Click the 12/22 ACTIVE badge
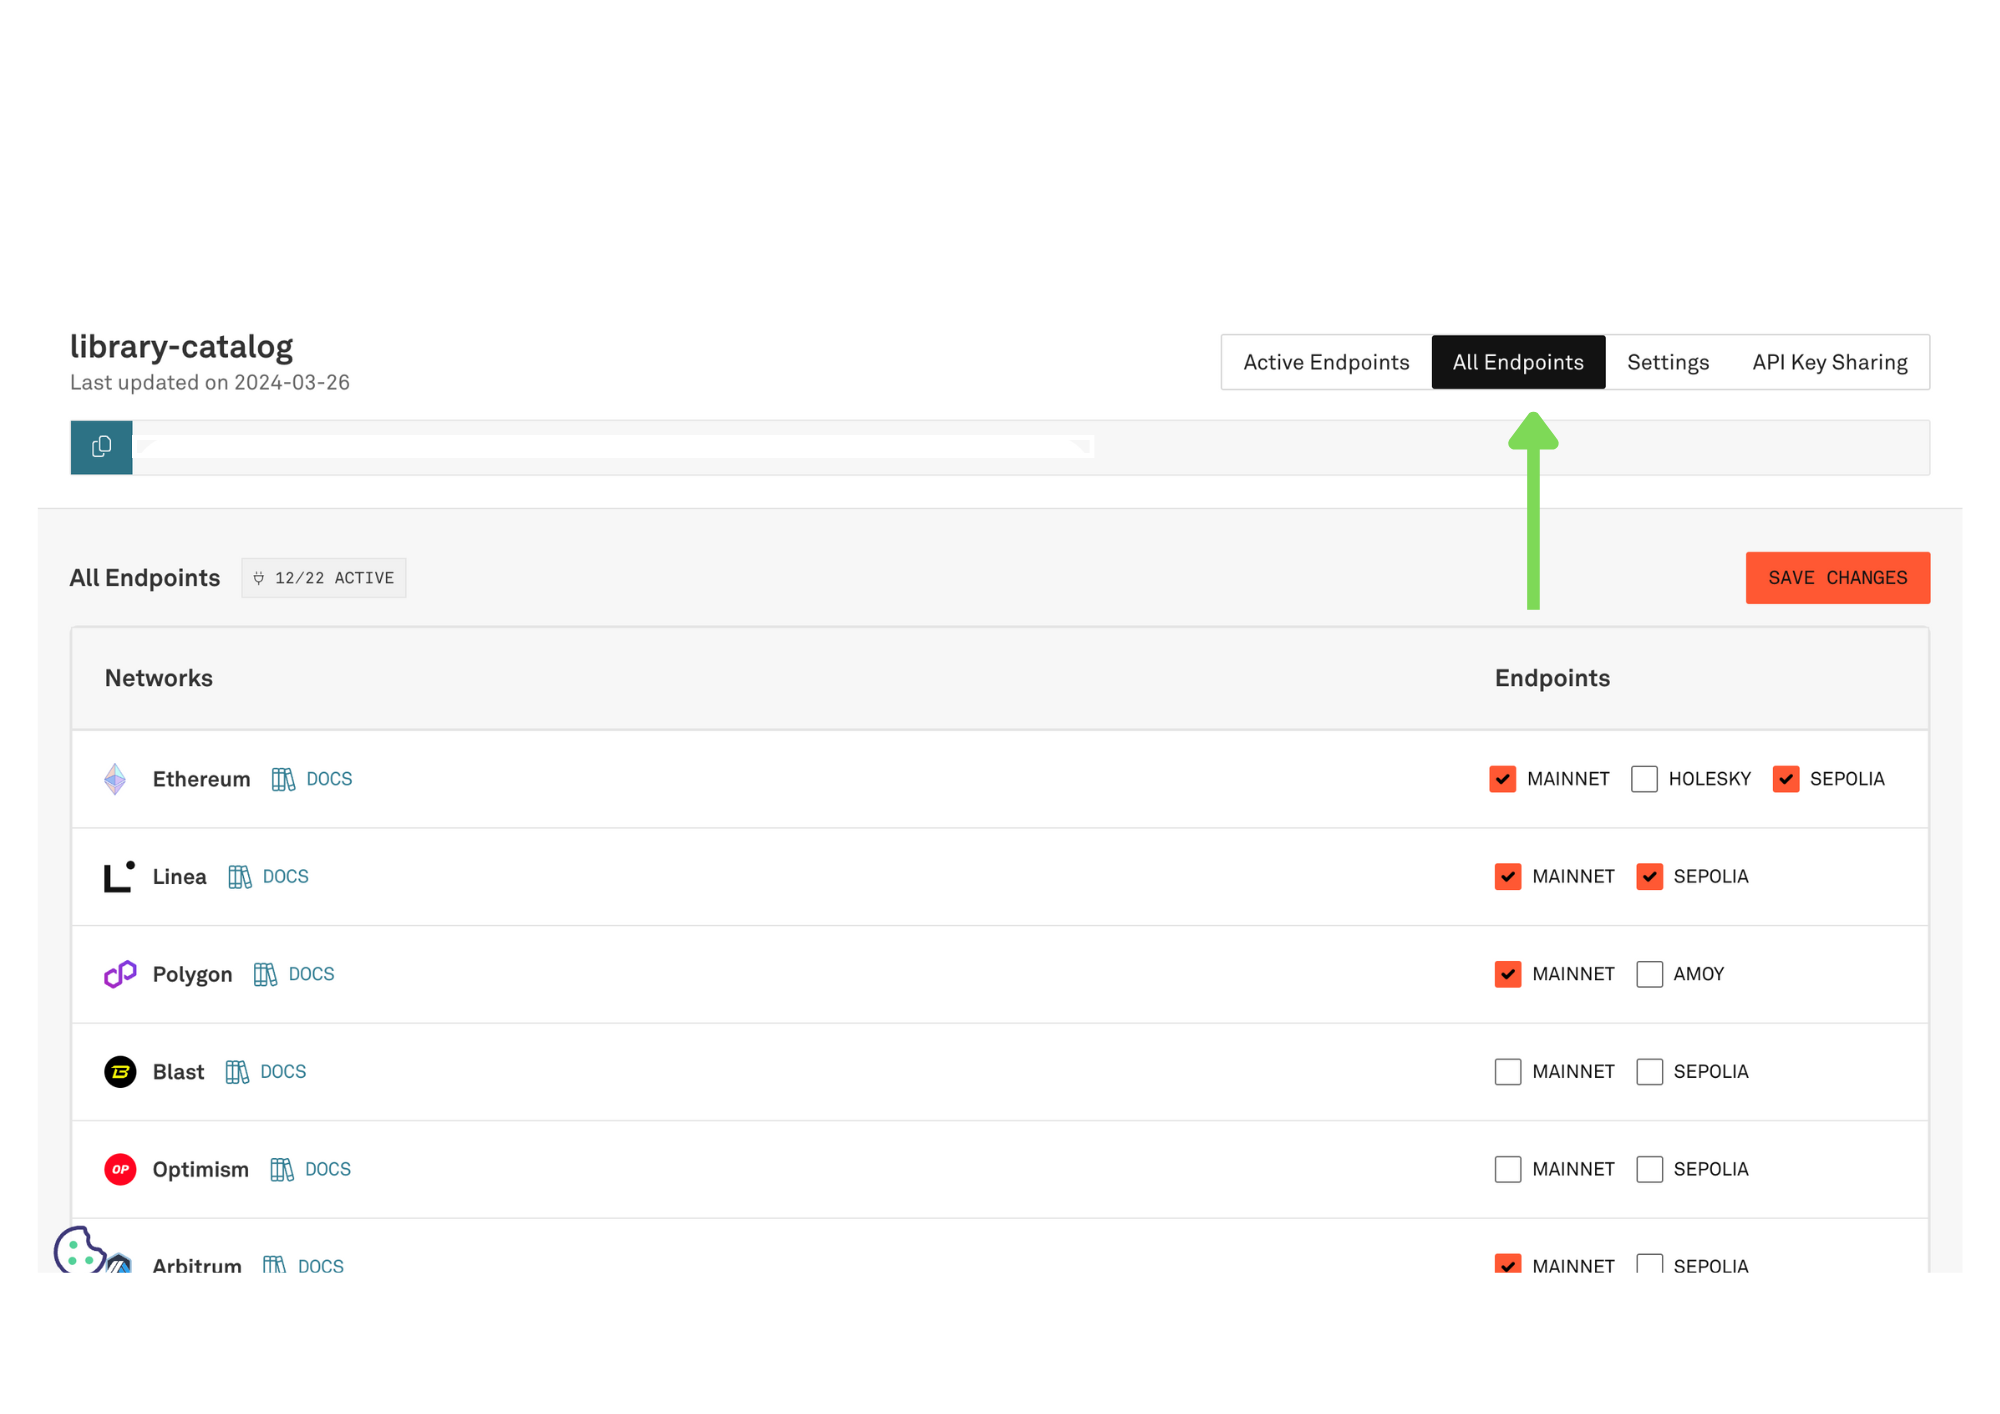Image resolution: width=2000 pixels, height=1414 pixels. tap(323, 577)
